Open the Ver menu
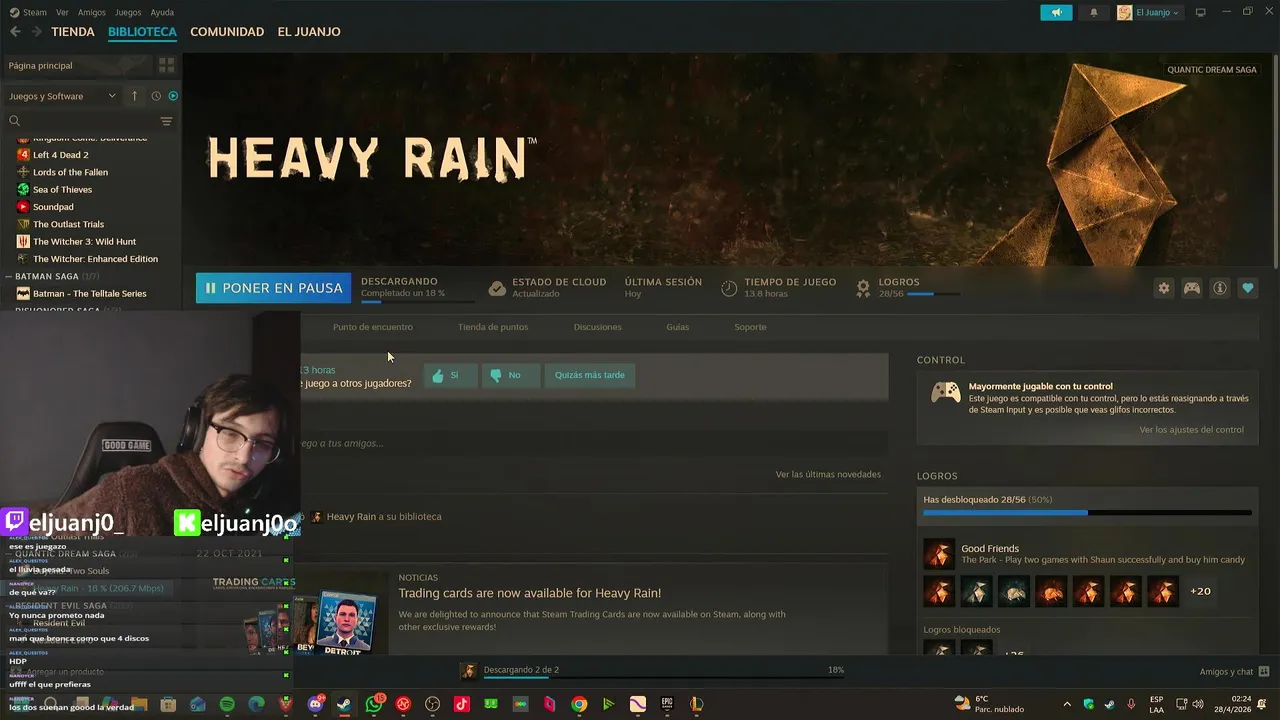 63,12
